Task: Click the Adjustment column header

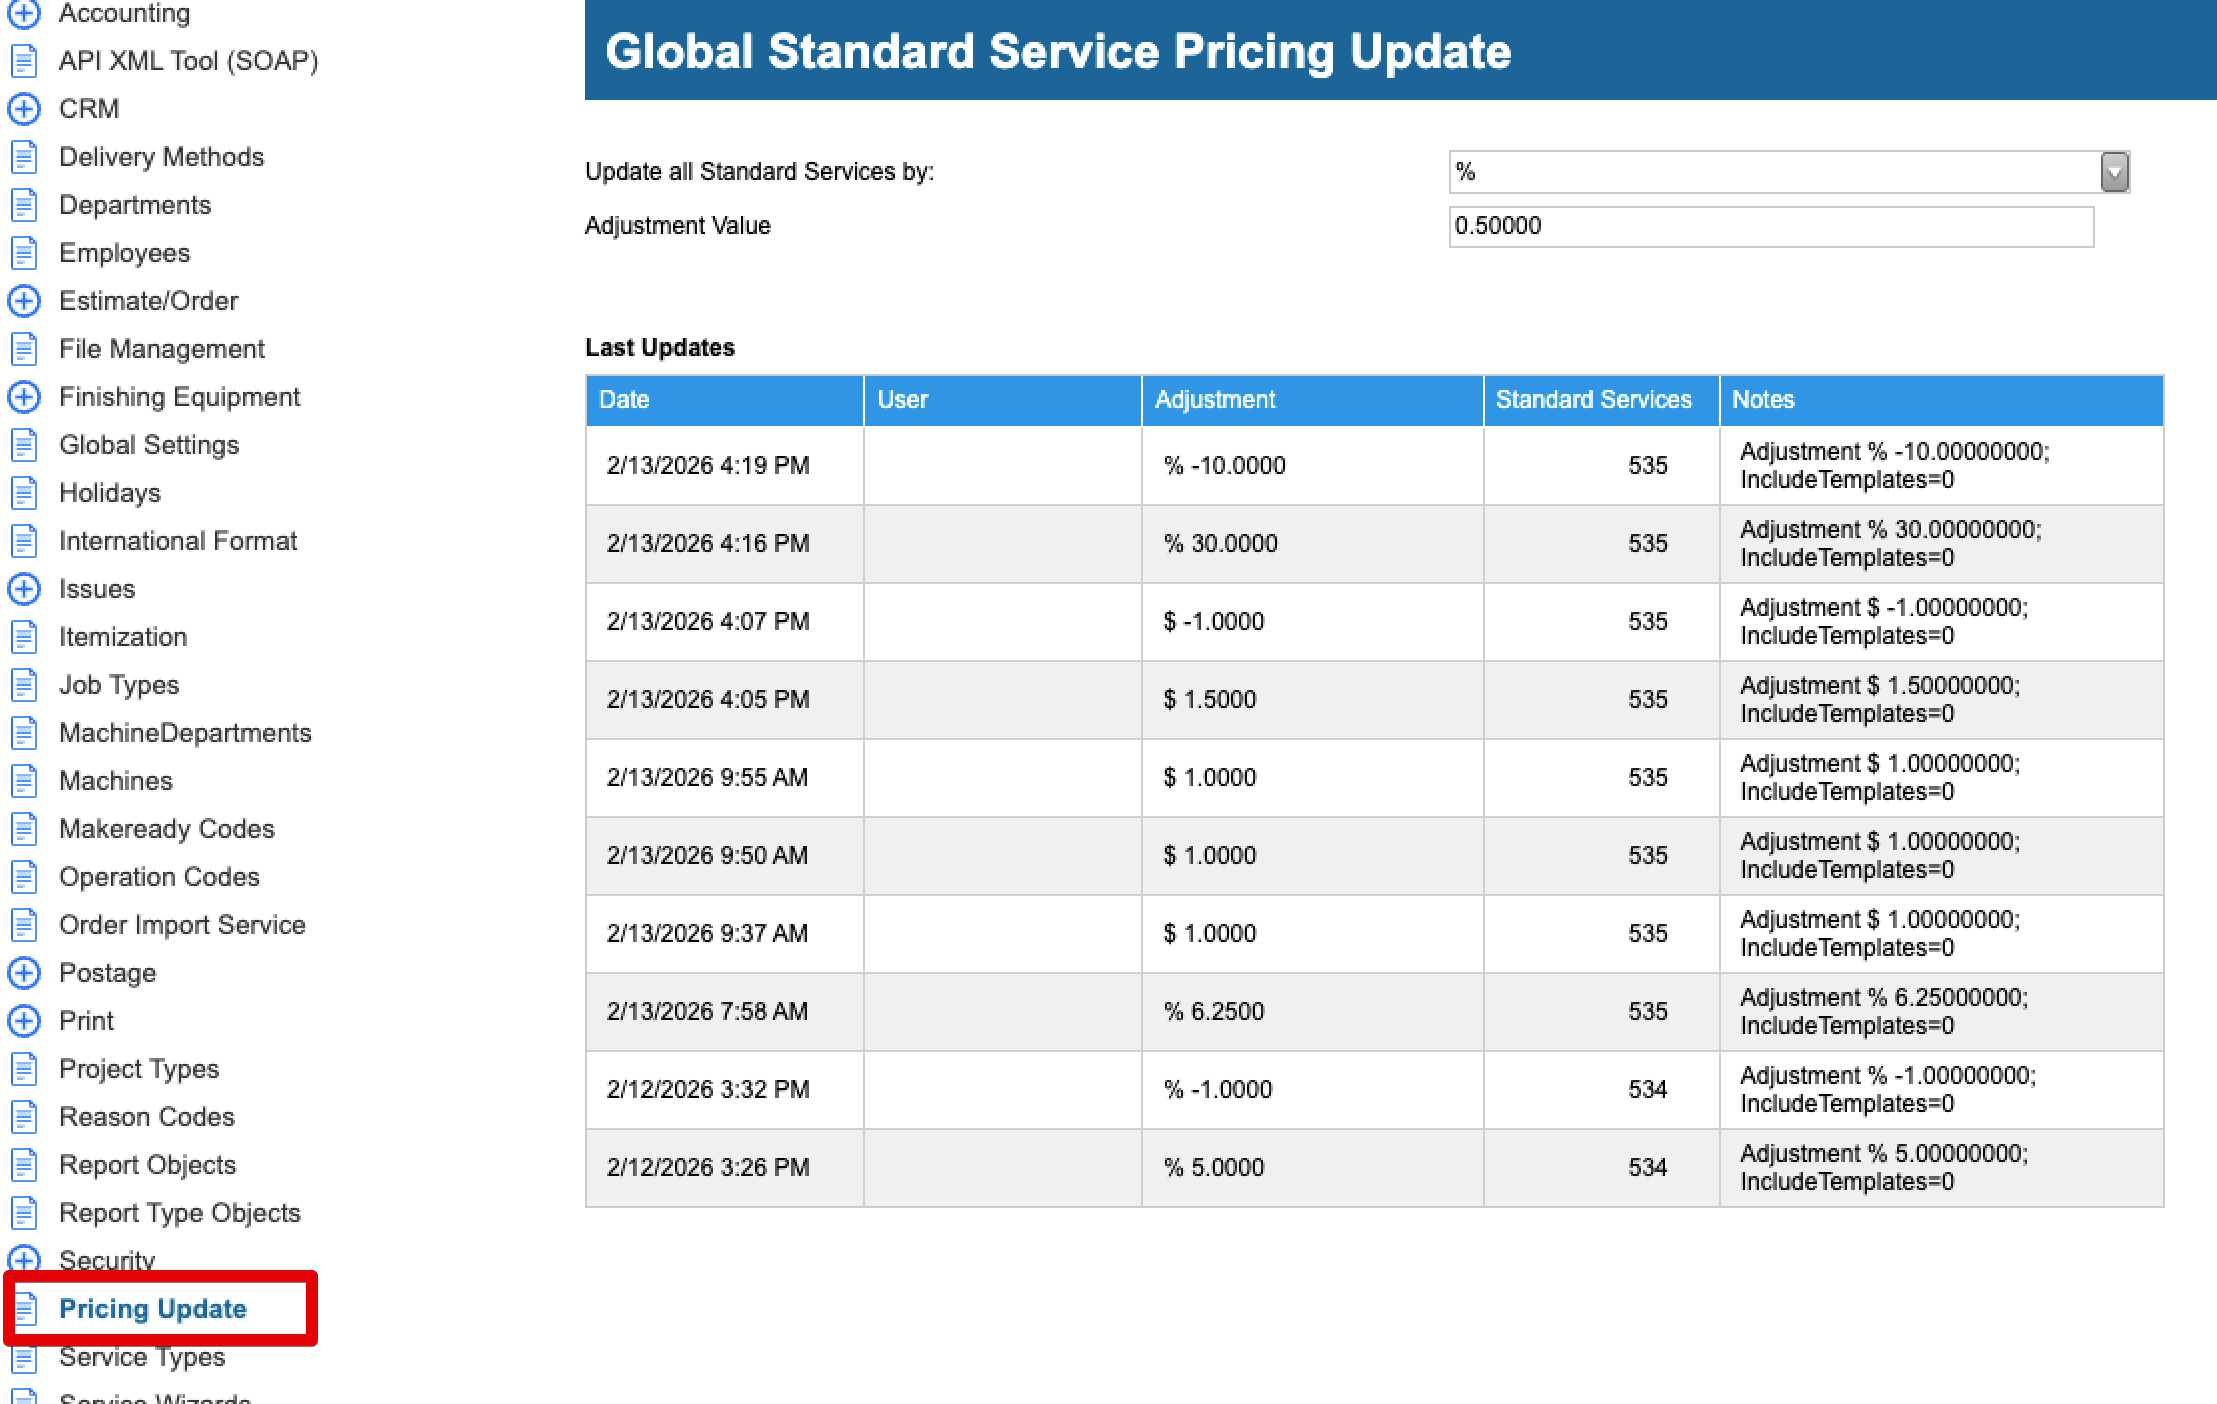Action: (1313, 400)
